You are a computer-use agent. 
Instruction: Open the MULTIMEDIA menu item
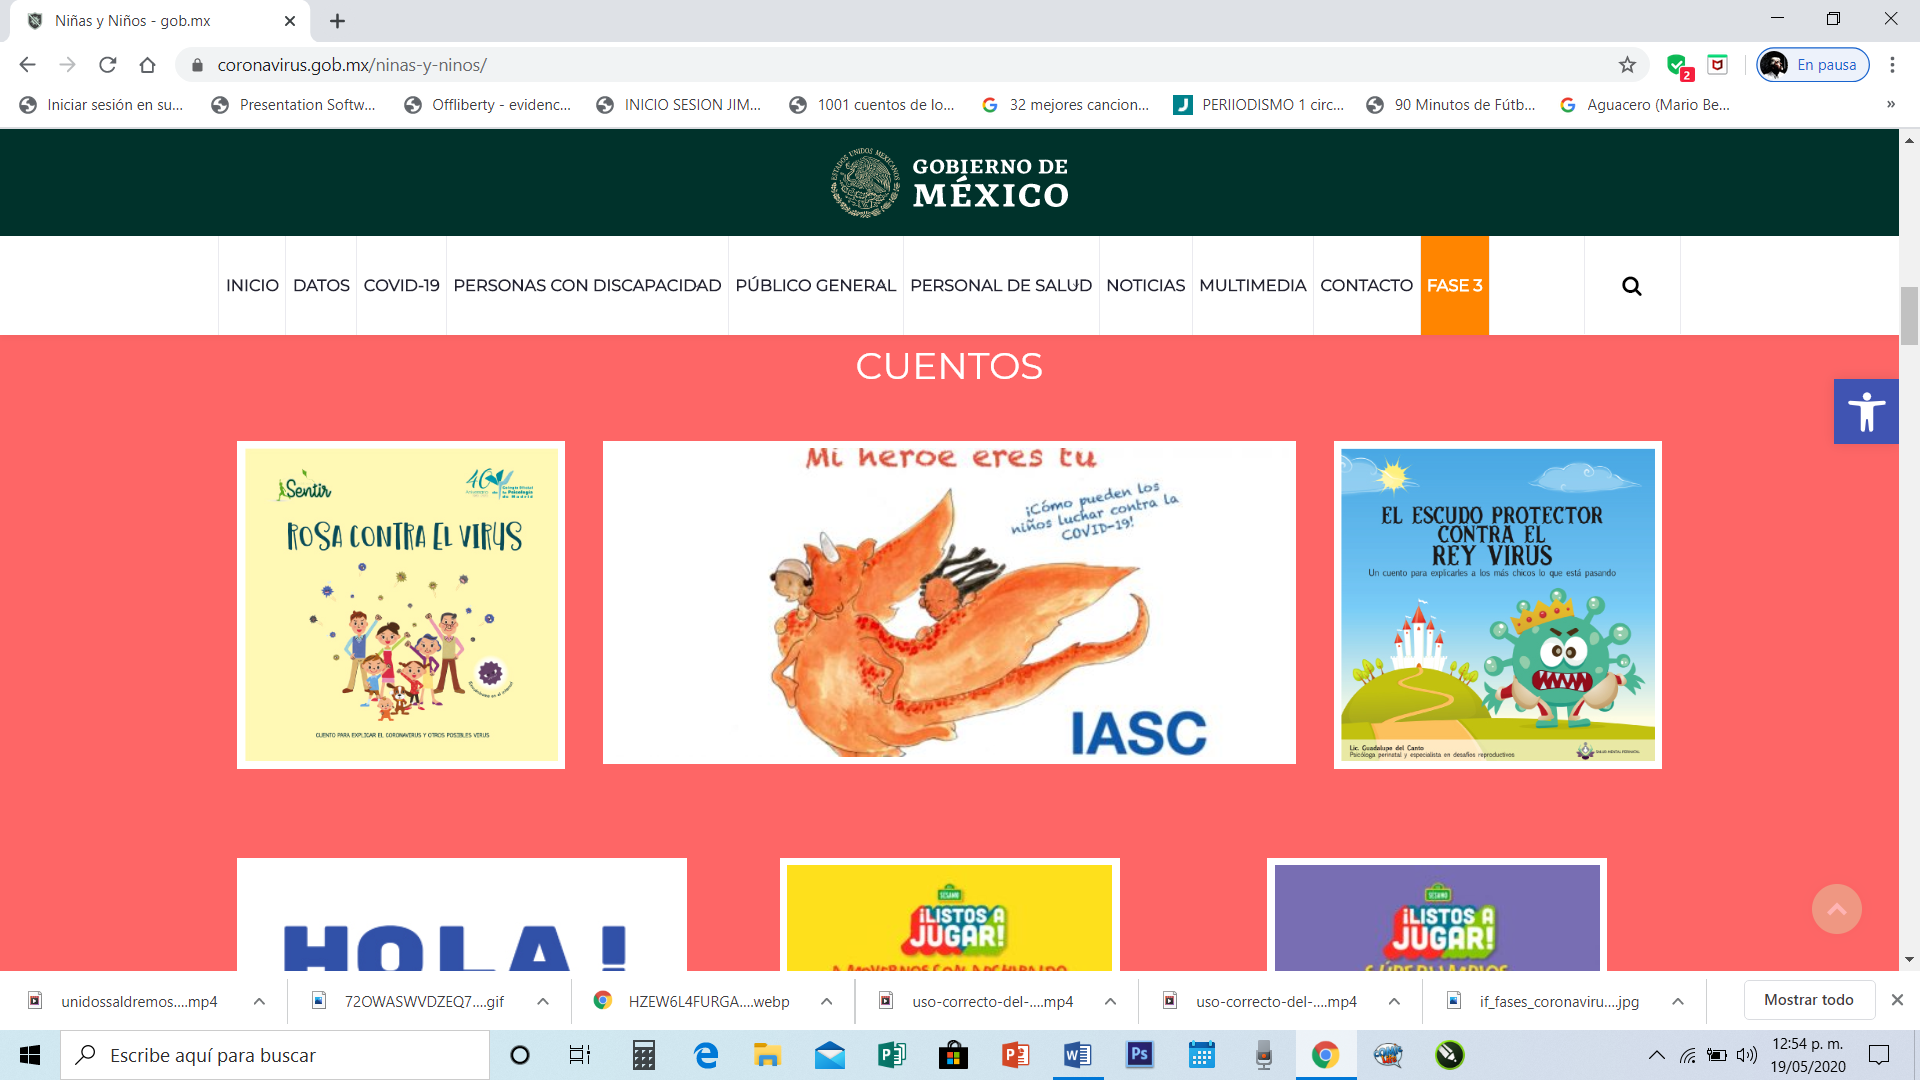pos(1252,286)
